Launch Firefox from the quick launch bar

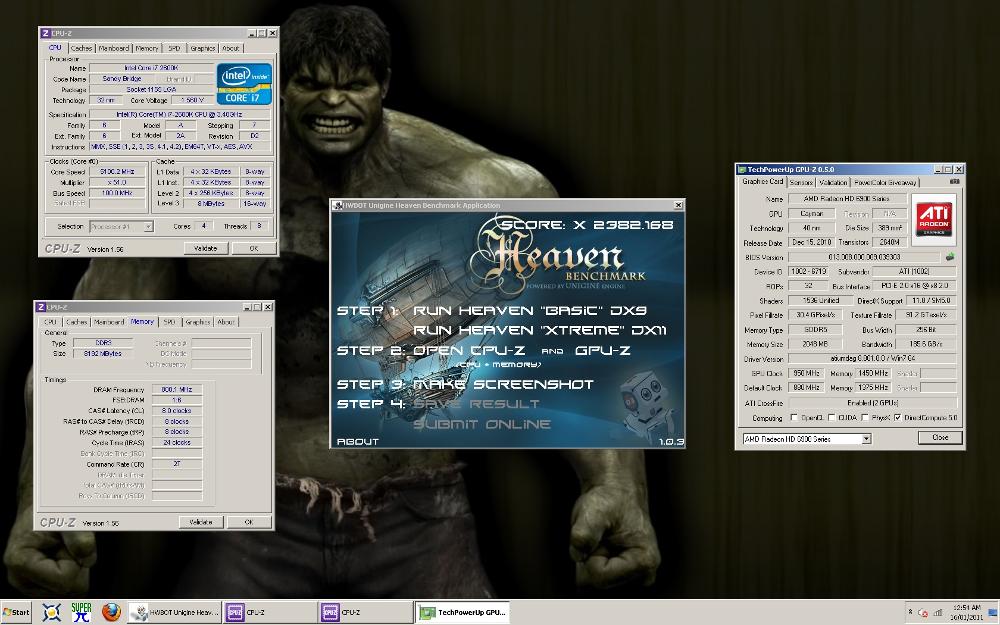(x=111, y=612)
